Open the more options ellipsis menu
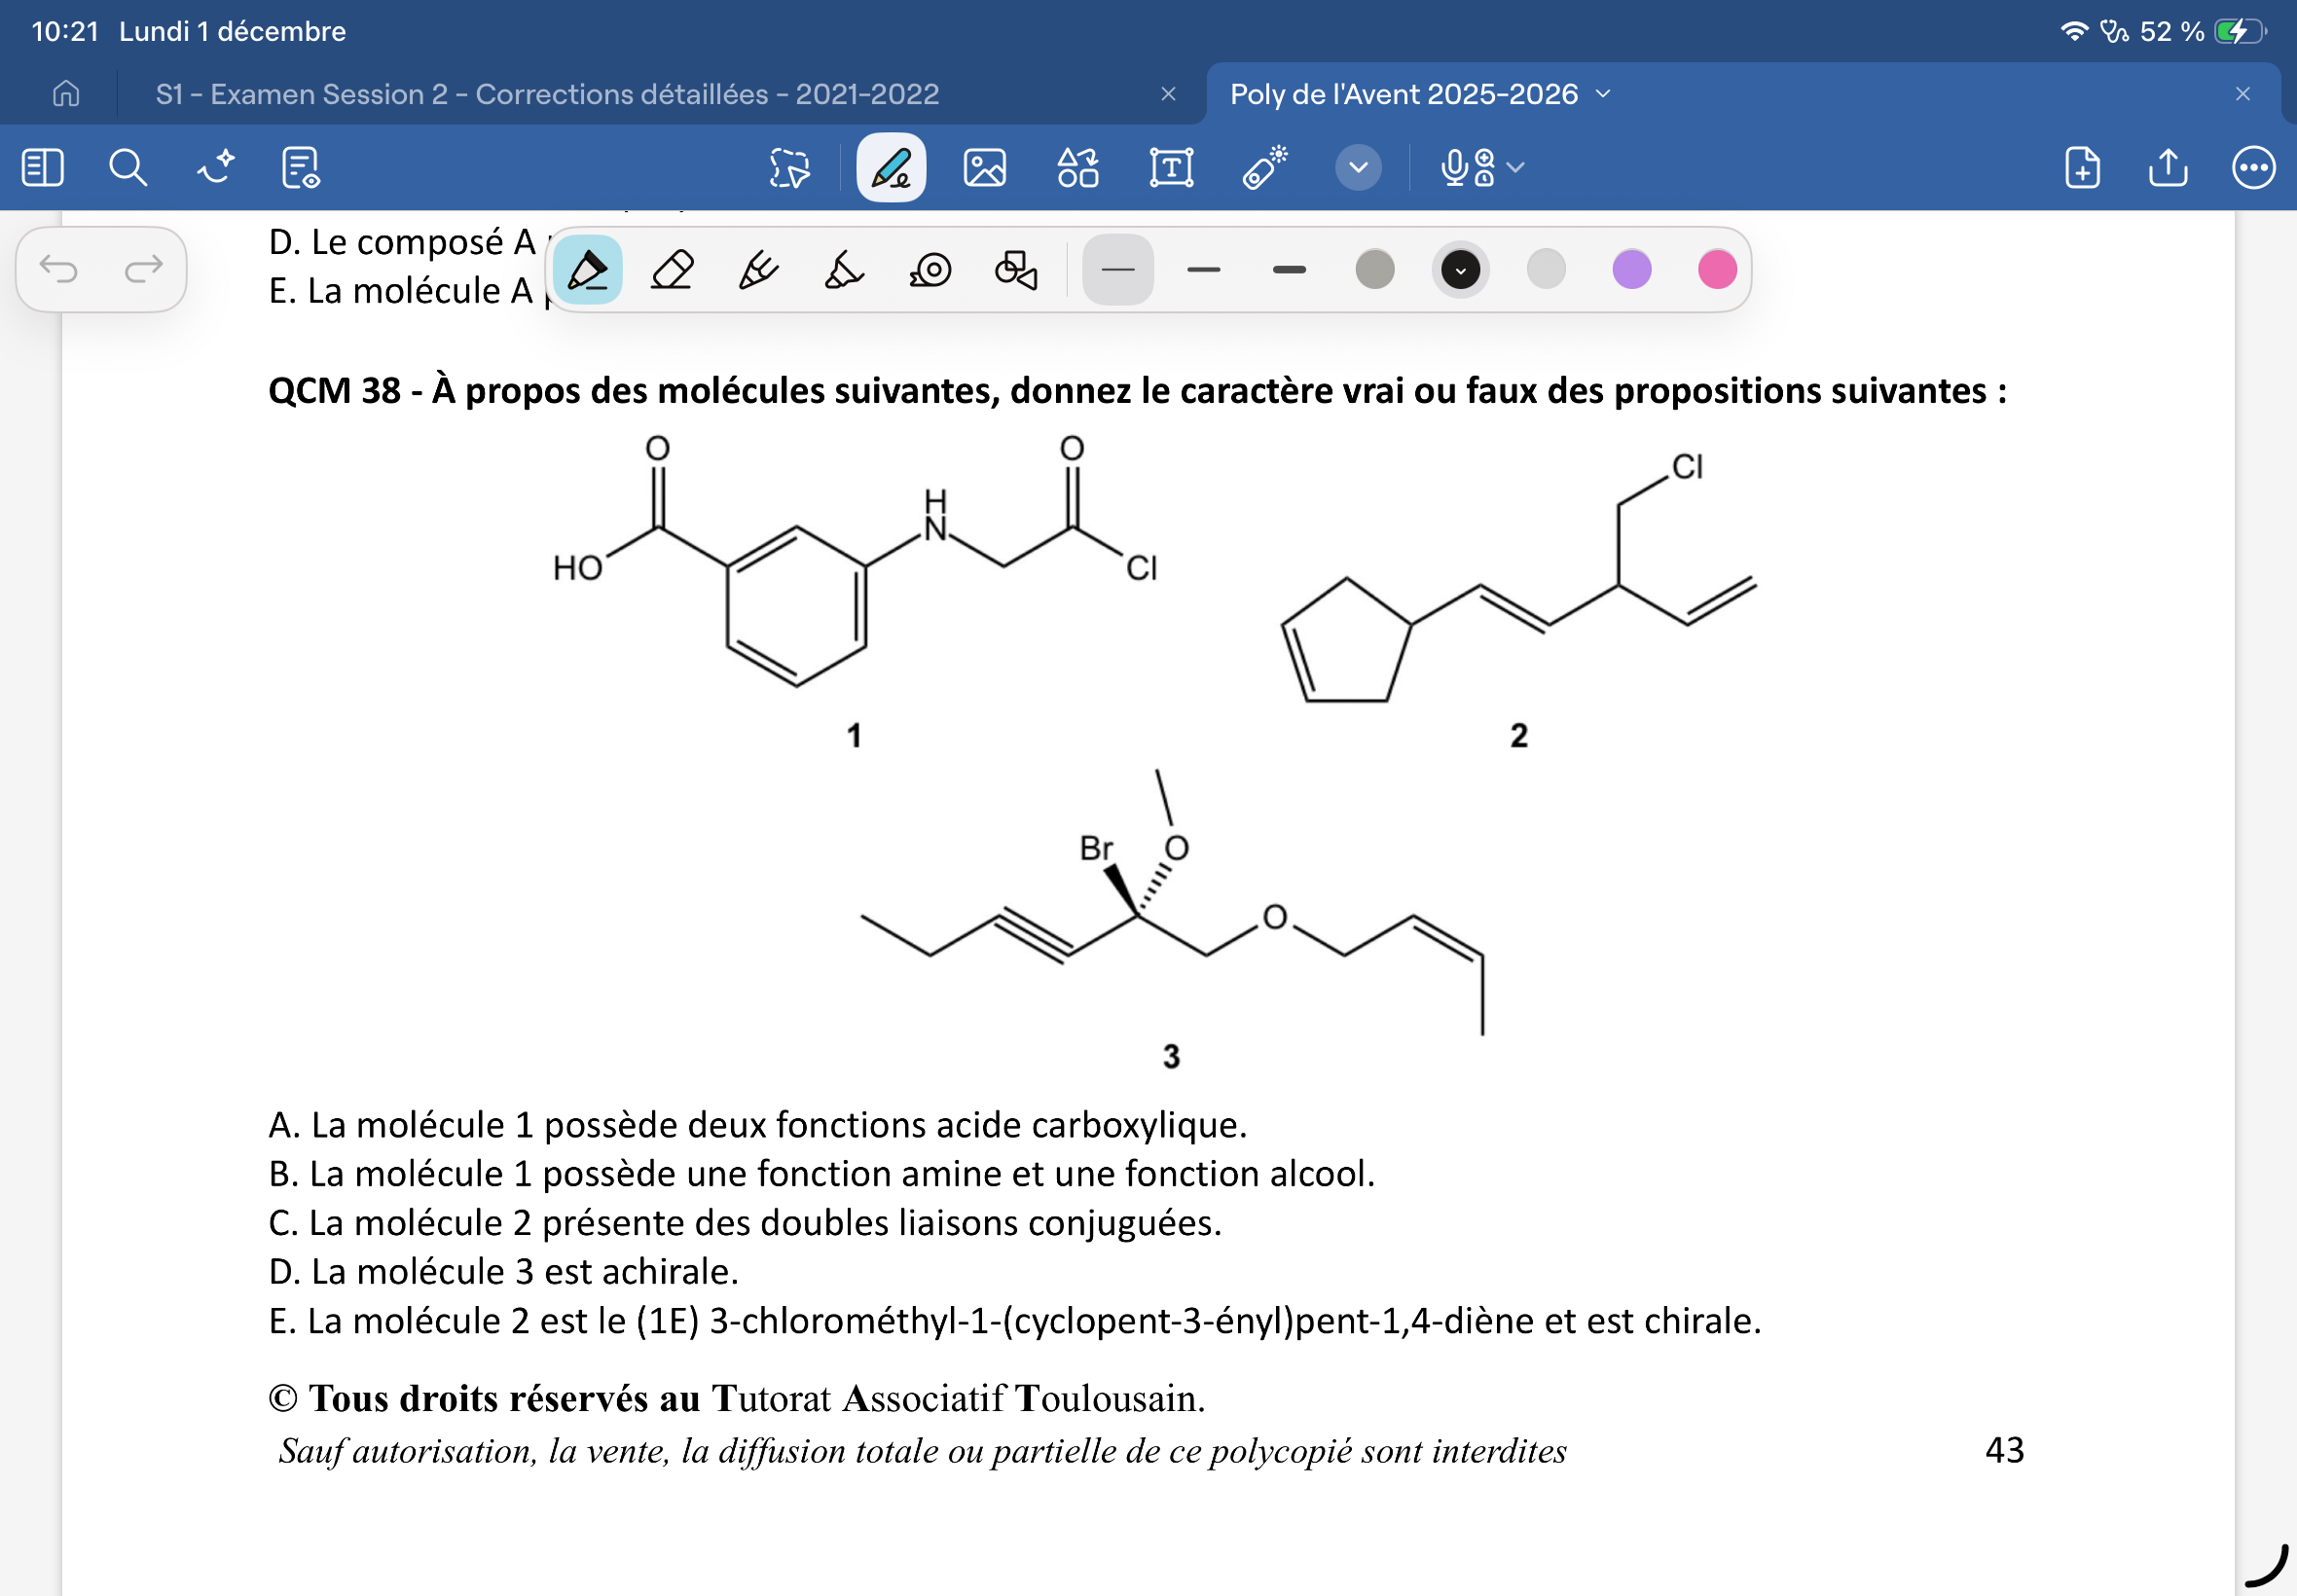The width and height of the screenshot is (2297, 1596). (2253, 167)
